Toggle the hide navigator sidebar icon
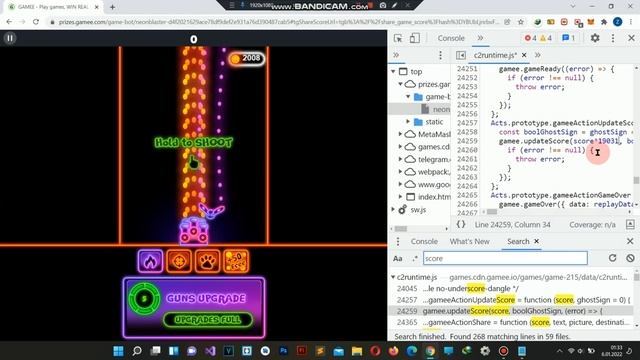 tap(461, 55)
